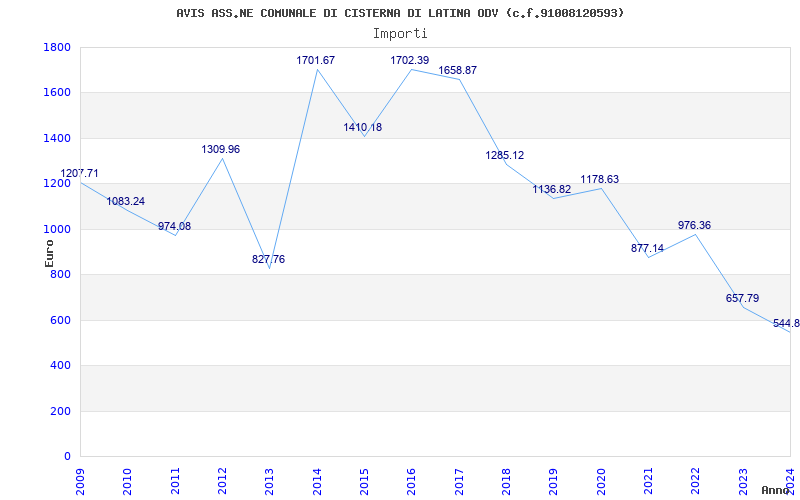This screenshot has height=500, width=800.
Task: Click the 1207.71 data label for 2009
Action: click(x=80, y=173)
